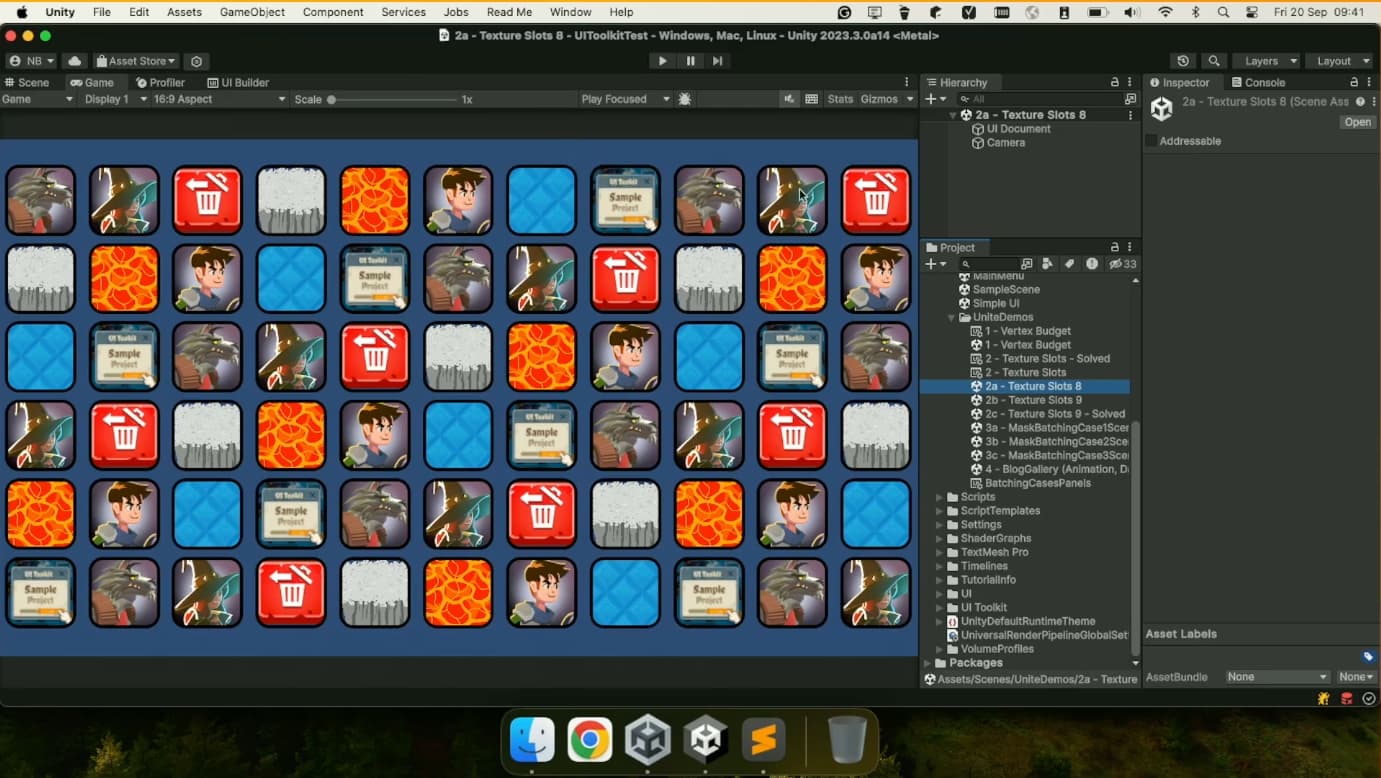Click the hidden items eye icon showing 33

[x=1116, y=263]
